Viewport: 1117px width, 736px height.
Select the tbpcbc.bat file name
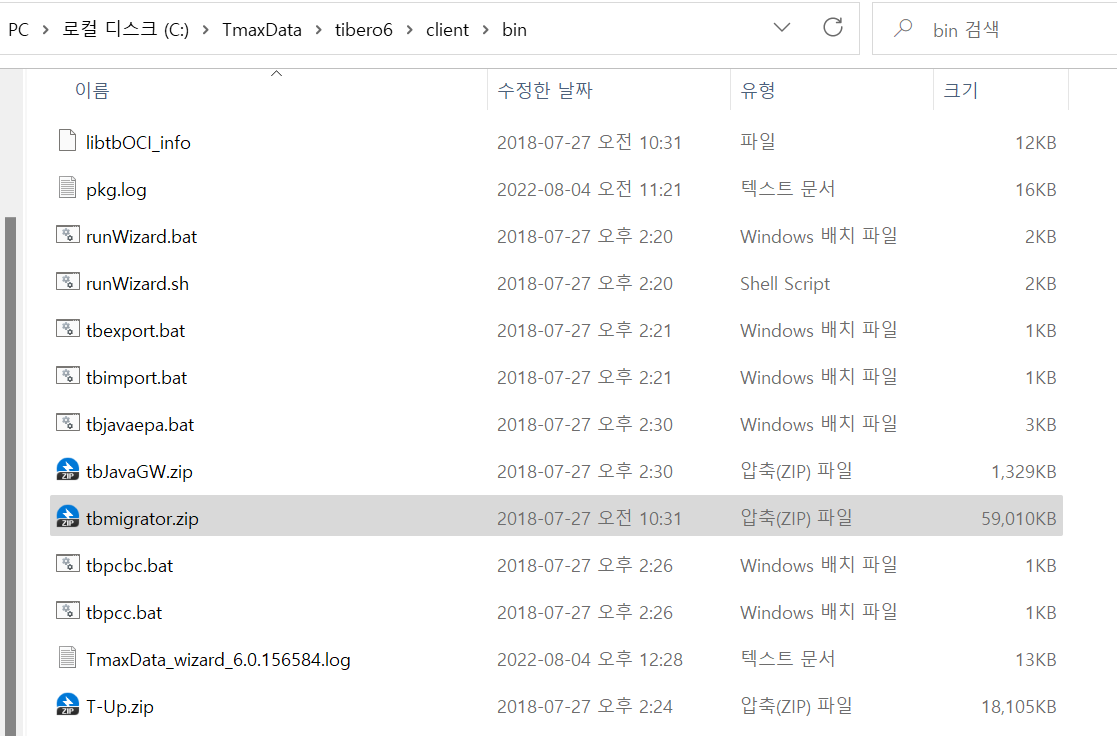(130, 566)
